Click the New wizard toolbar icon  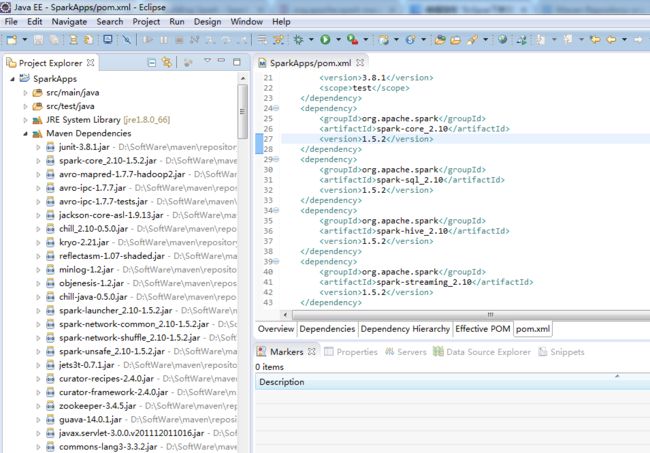pyautogui.click(x=12, y=40)
